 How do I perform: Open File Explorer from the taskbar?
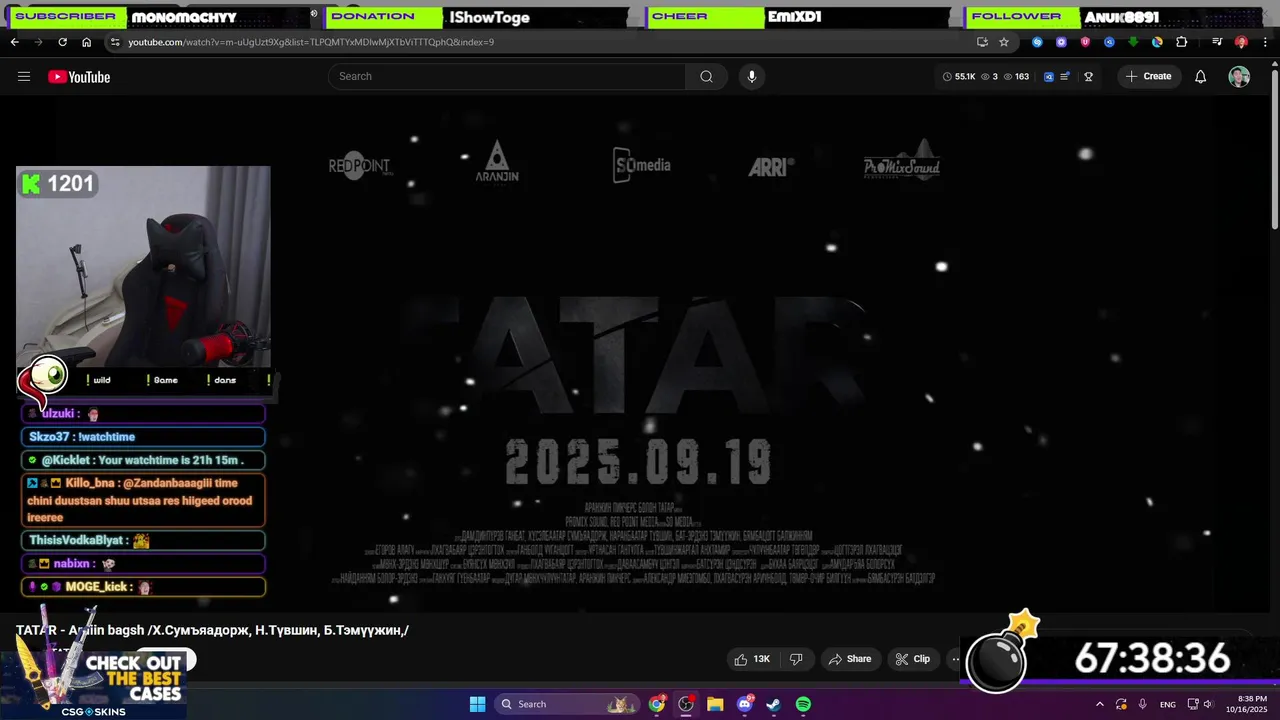point(715,704)
